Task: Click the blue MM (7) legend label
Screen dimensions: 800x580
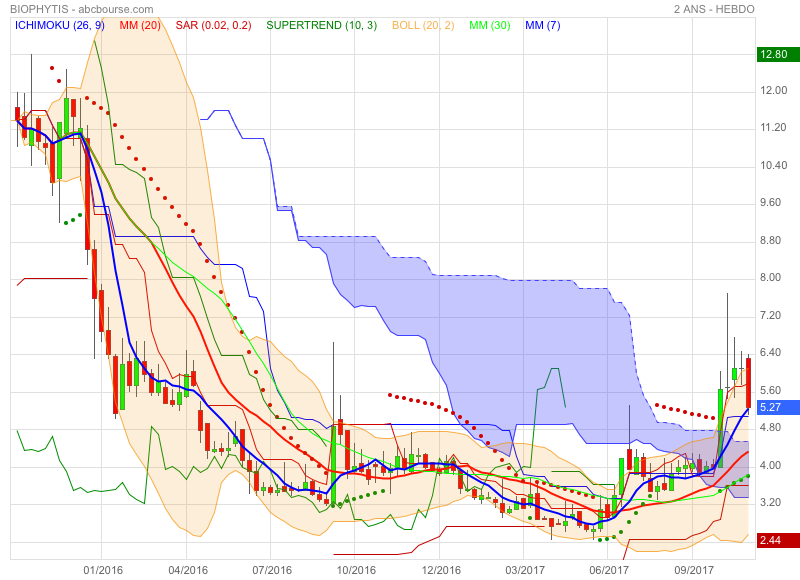Action: (542, 25)
